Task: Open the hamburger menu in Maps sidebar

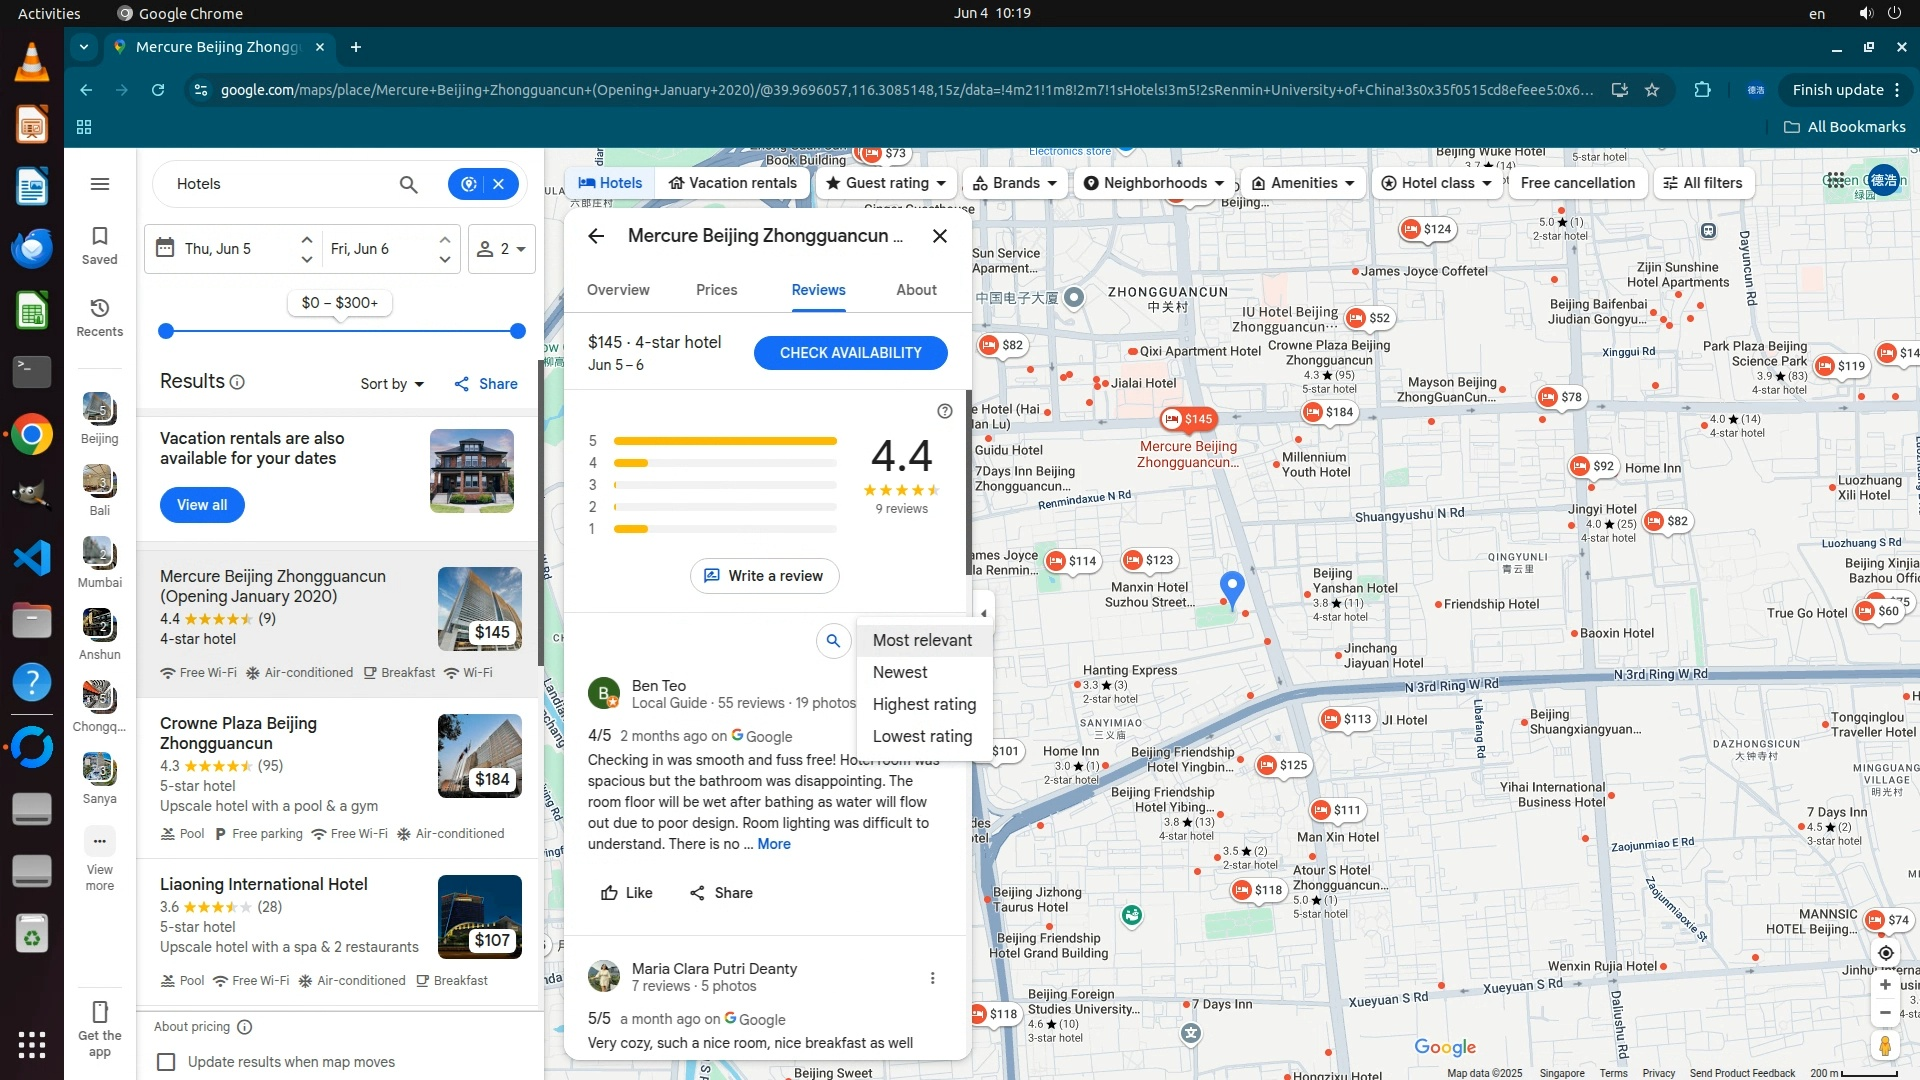Action: (x=99, y=184)
